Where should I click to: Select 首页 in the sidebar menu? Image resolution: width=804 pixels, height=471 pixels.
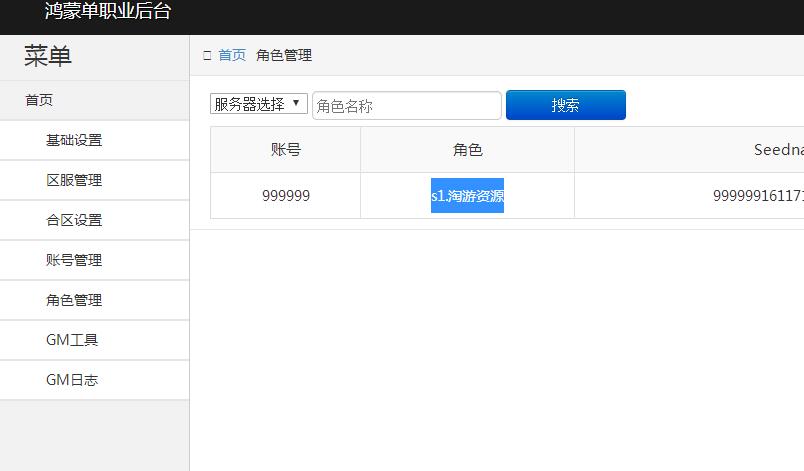pos(39,100)
